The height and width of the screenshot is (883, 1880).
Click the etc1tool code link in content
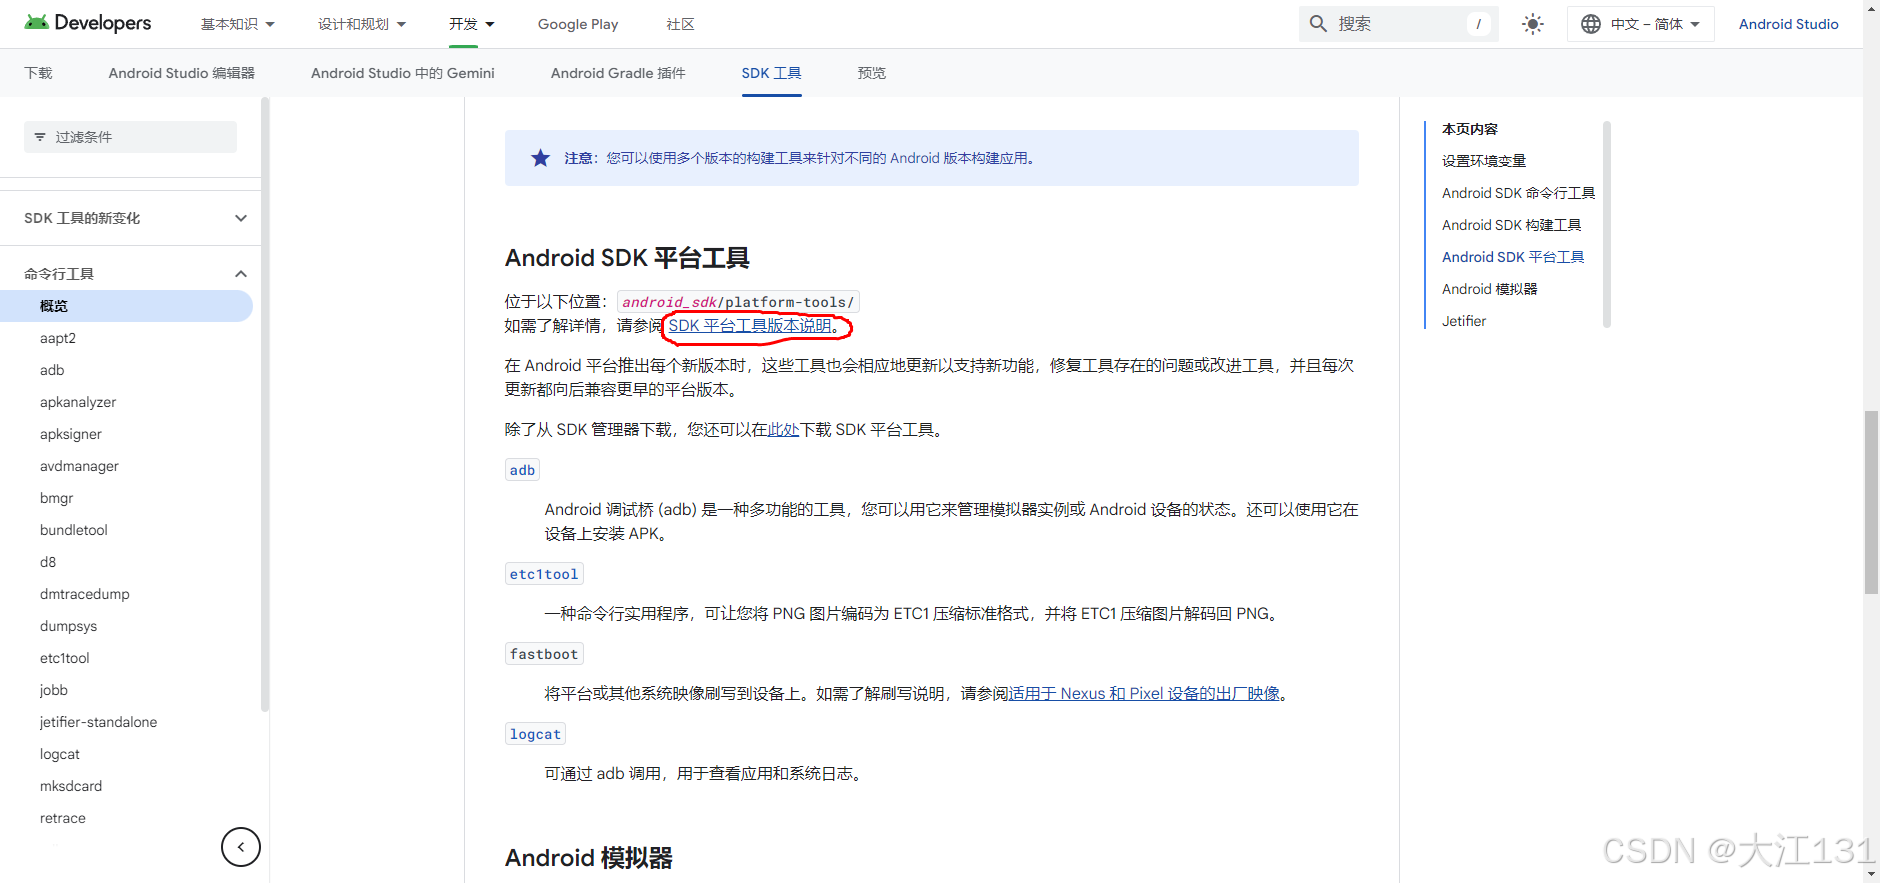[x=544, y=574]
